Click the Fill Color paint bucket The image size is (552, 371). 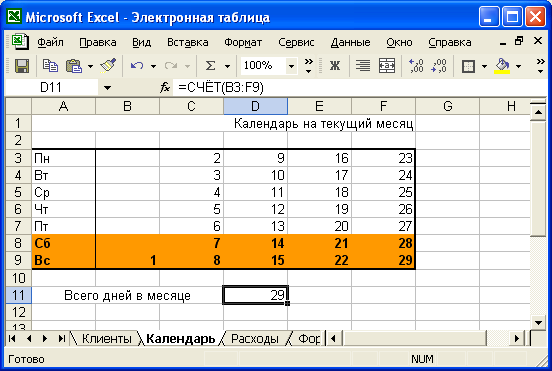502,66
